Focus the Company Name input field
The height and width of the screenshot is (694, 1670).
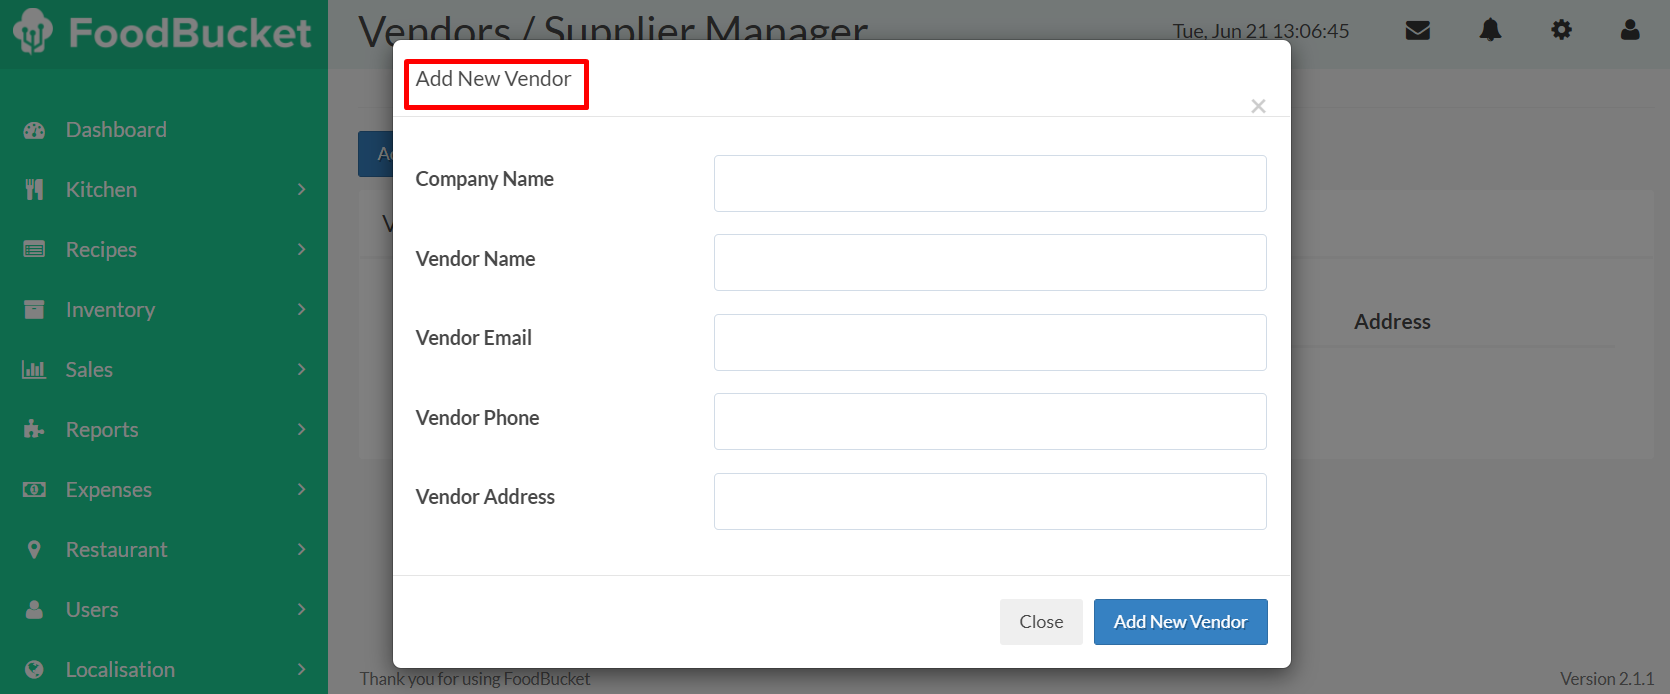coord(990,184)
